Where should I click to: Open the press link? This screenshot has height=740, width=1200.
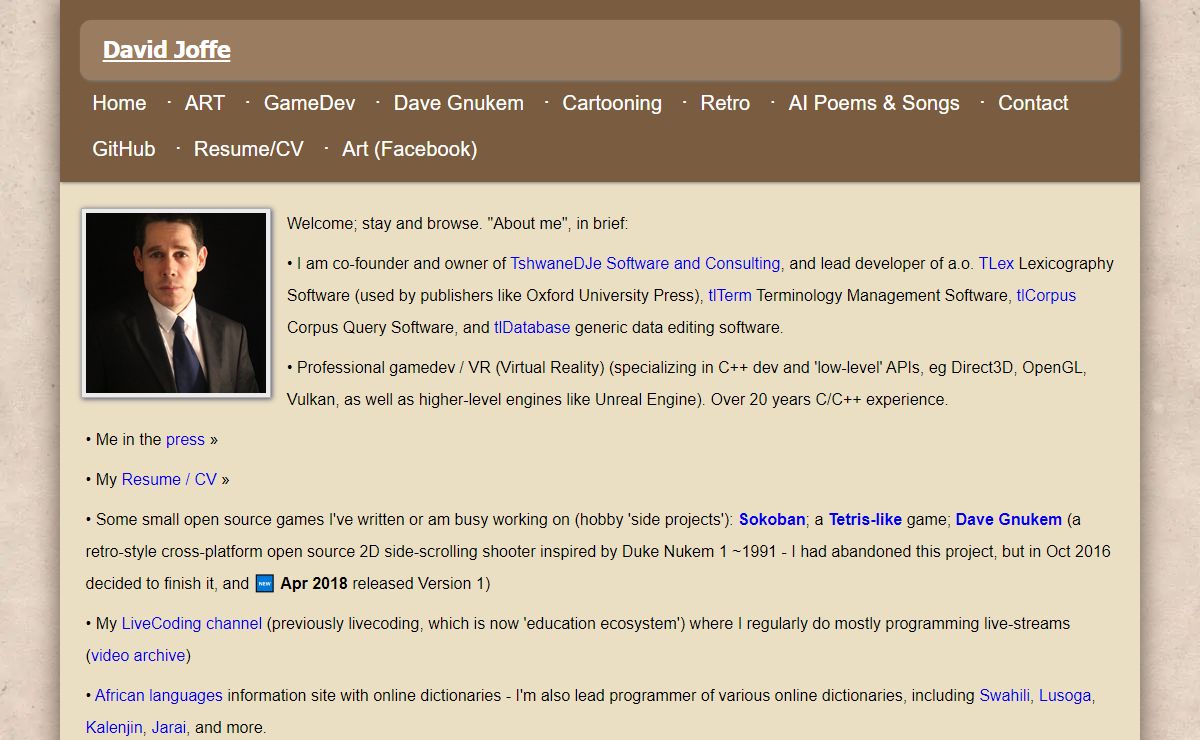tap(185, 440)
